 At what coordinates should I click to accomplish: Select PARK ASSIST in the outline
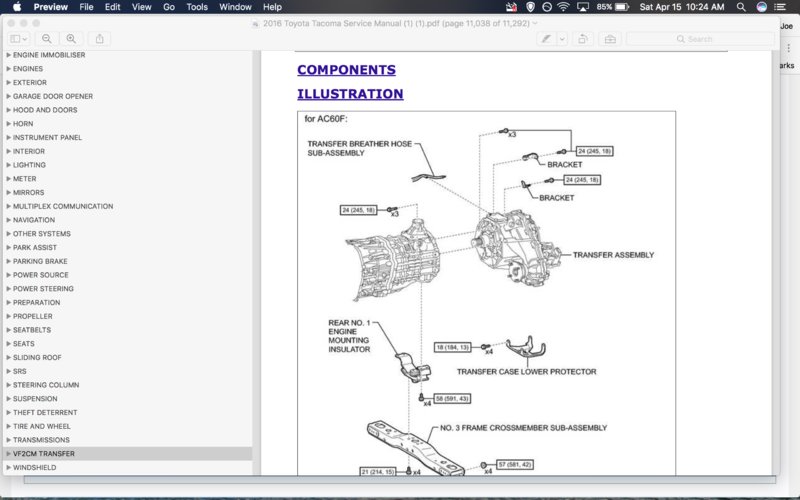[x=35, y=247]
